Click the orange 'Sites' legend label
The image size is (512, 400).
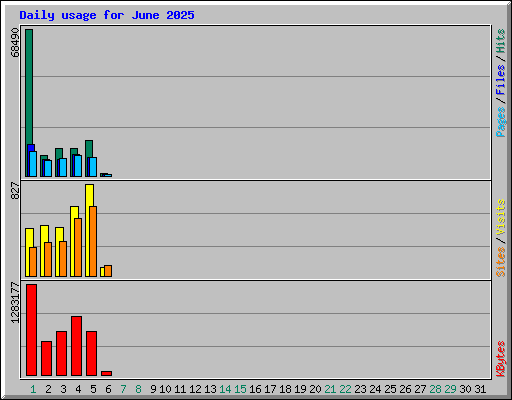coord(500,262)
